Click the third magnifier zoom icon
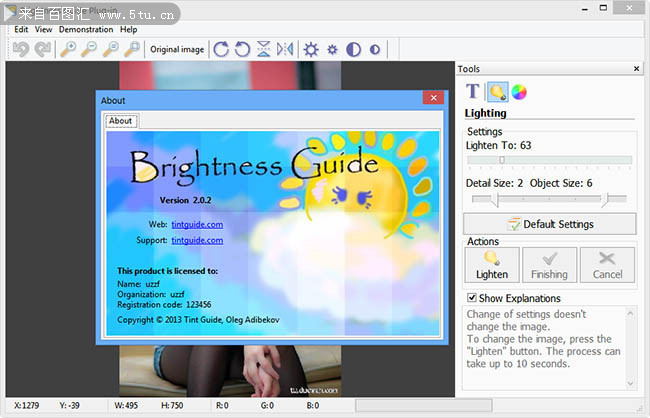This screenshot has width=650, height=418. [111, 49]
